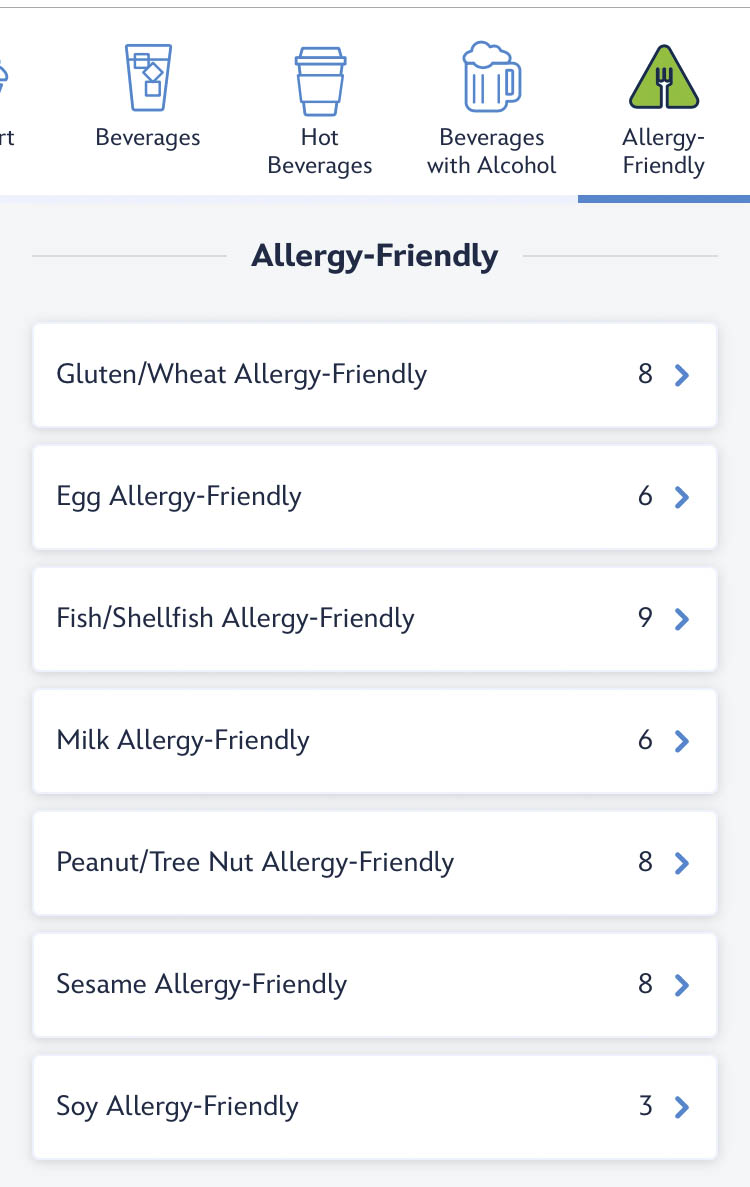Image resolution: width=750 pixels, height=1187 pixels.
Task: Tap the Beverages iced glass icon
Action: [x=148, y=77]
